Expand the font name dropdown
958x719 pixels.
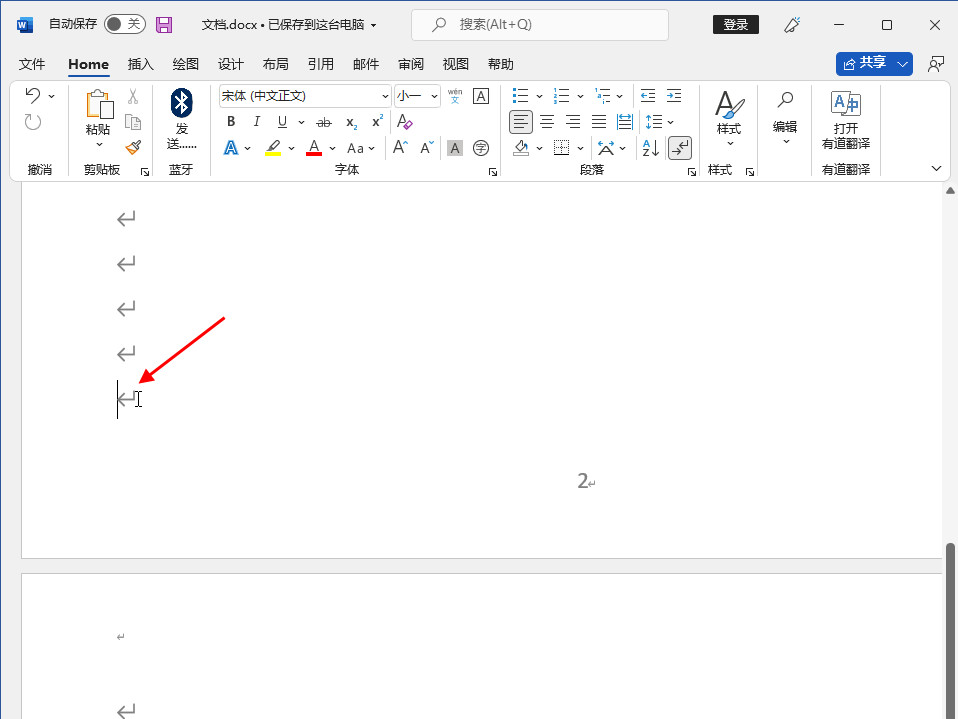click(x=385, y=96)
